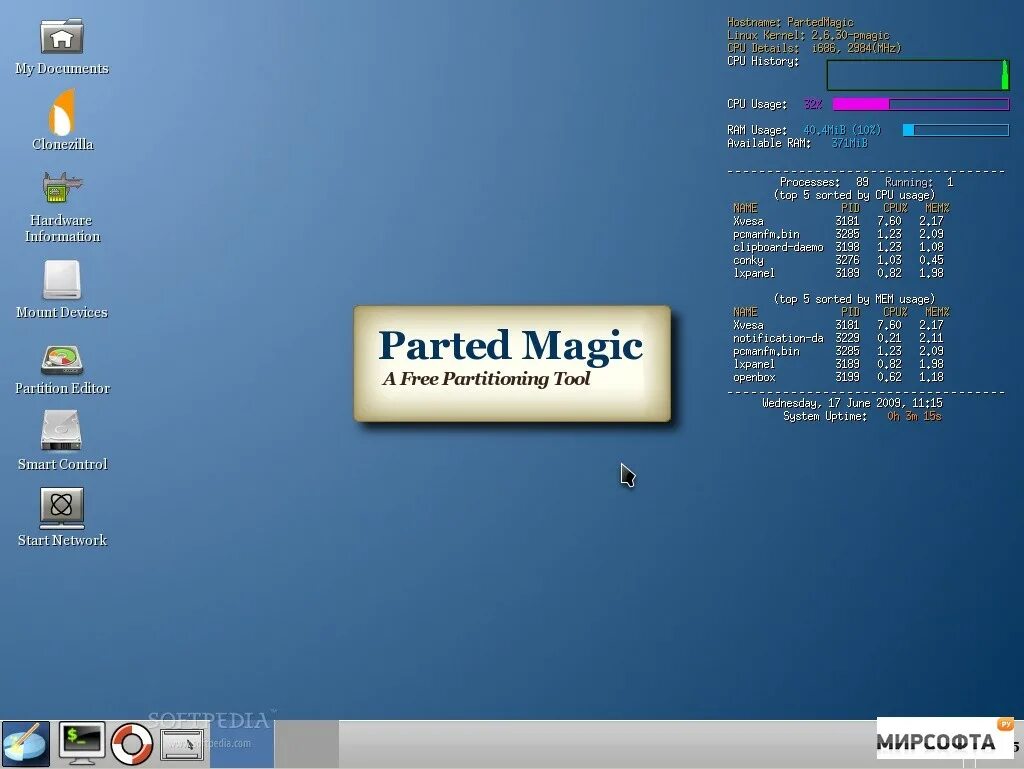Launch the terminal from the taskbar
This screenshot has width=1024, height=769.
point(82,744)
